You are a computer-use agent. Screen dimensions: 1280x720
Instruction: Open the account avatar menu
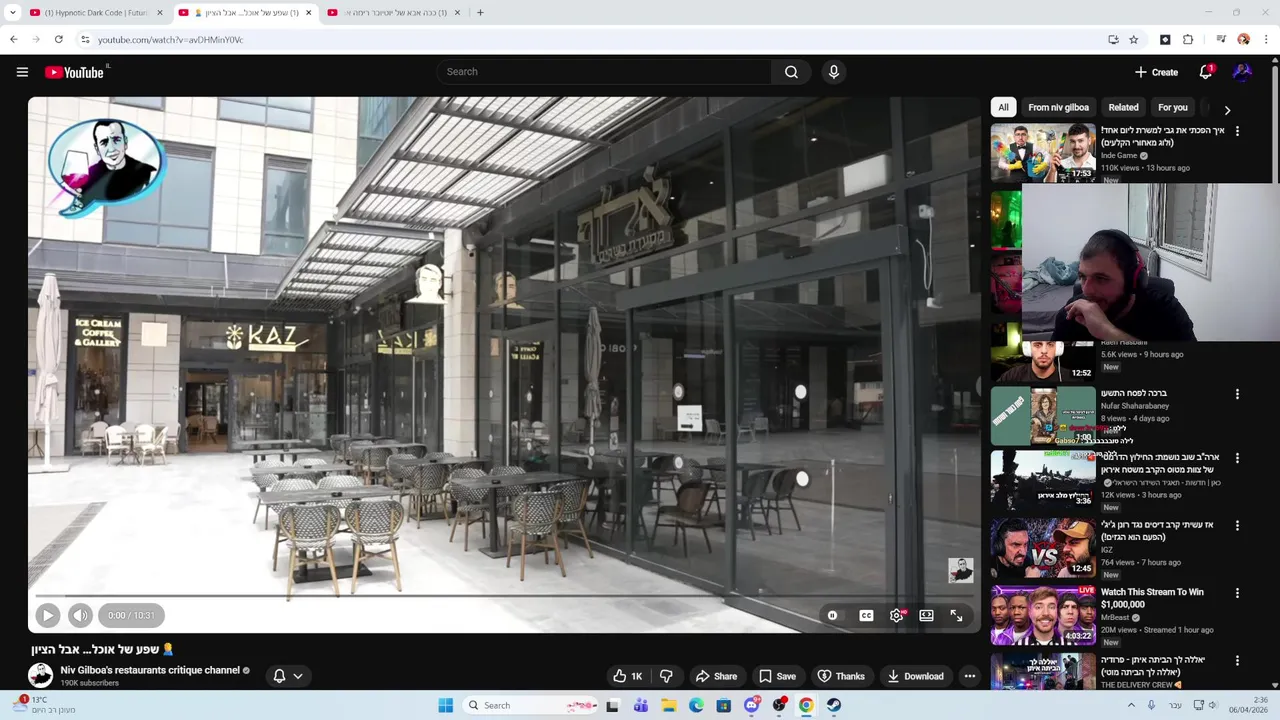click(x=1242, y=72)
